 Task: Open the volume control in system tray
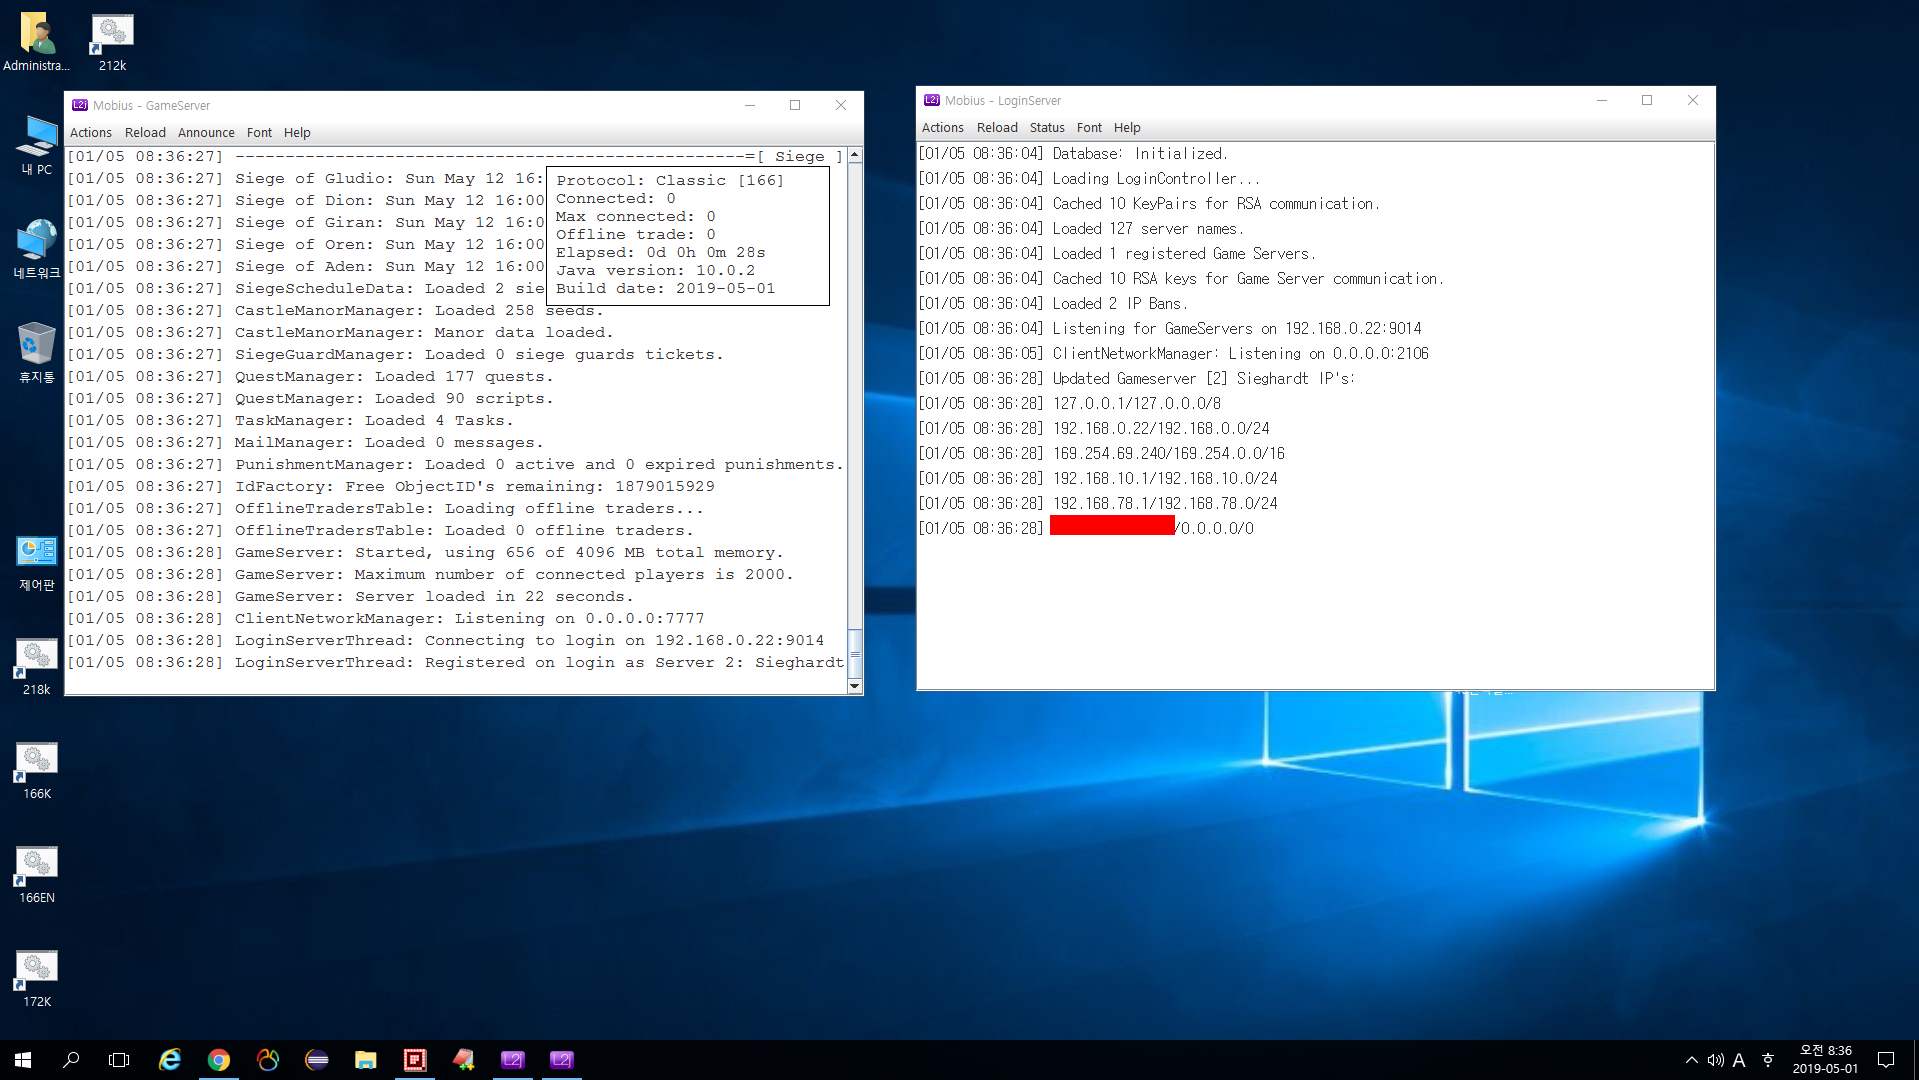[x=1716, y=1060]
